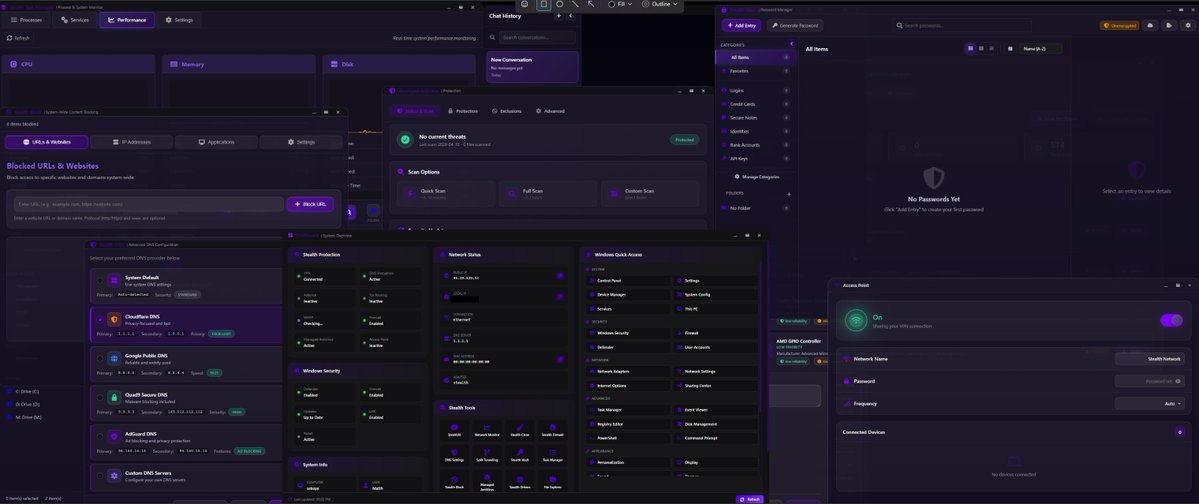This screenshot has height=504, width=1199.
Task: Click export icon beside cloud in Password Manager
Action: point(1169,25)
